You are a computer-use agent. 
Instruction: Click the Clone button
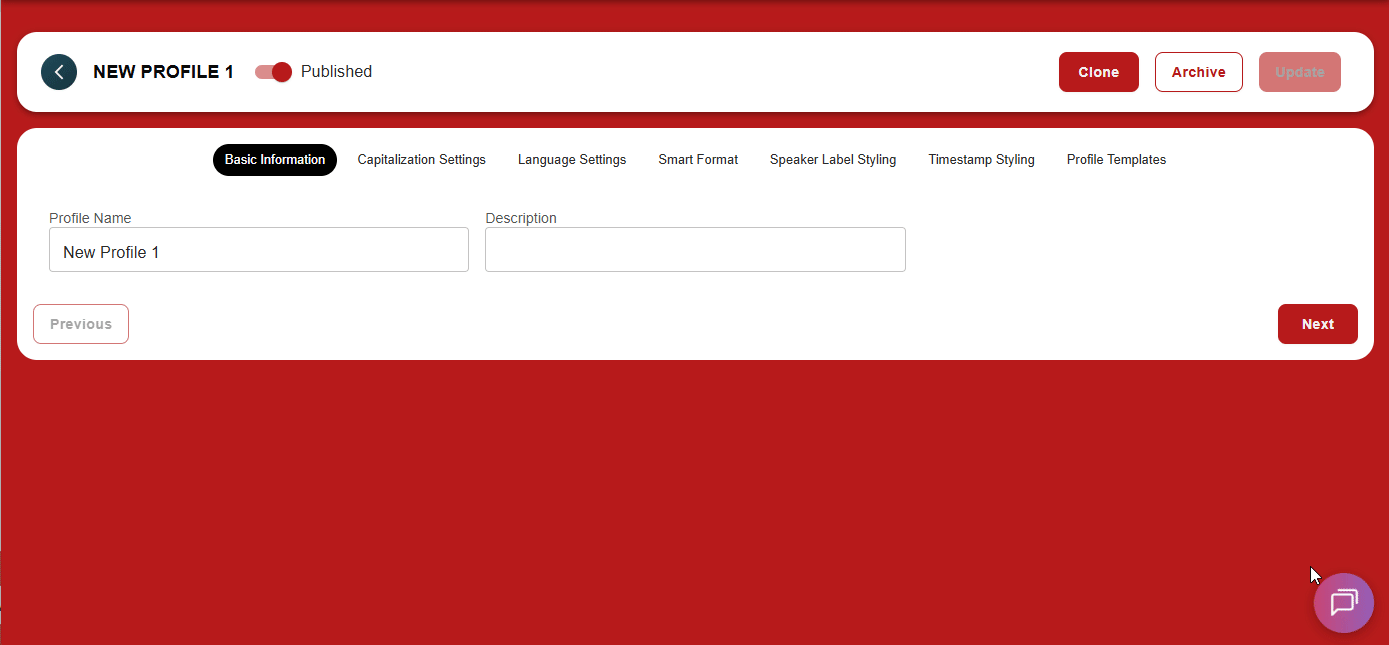click(x=1098, y=72)
